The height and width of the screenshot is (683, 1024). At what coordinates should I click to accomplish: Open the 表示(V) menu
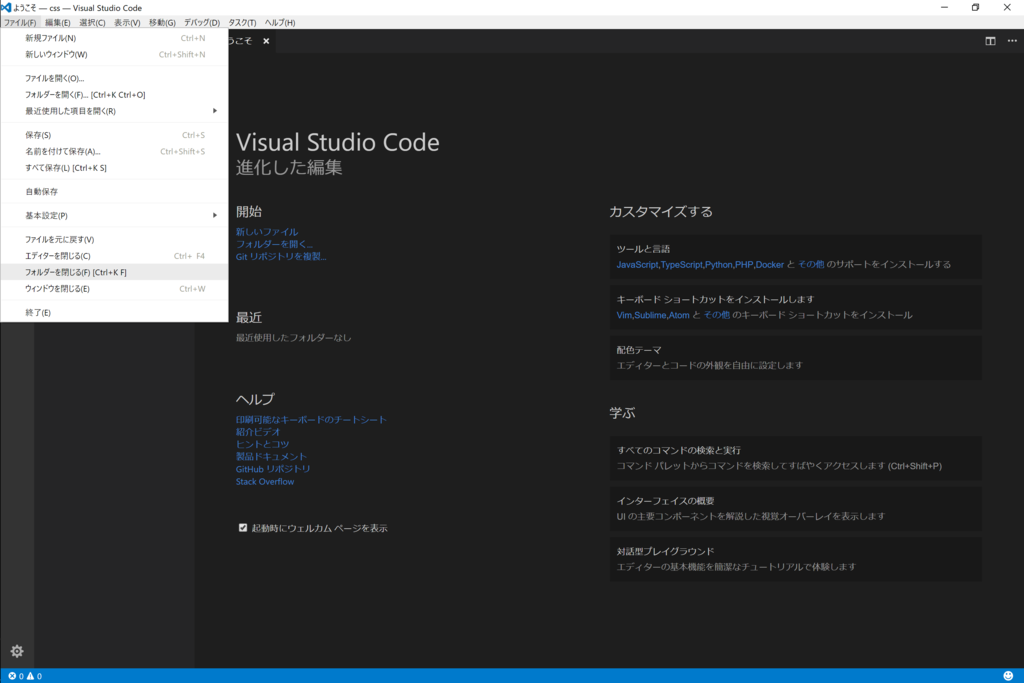click(127, 22)
